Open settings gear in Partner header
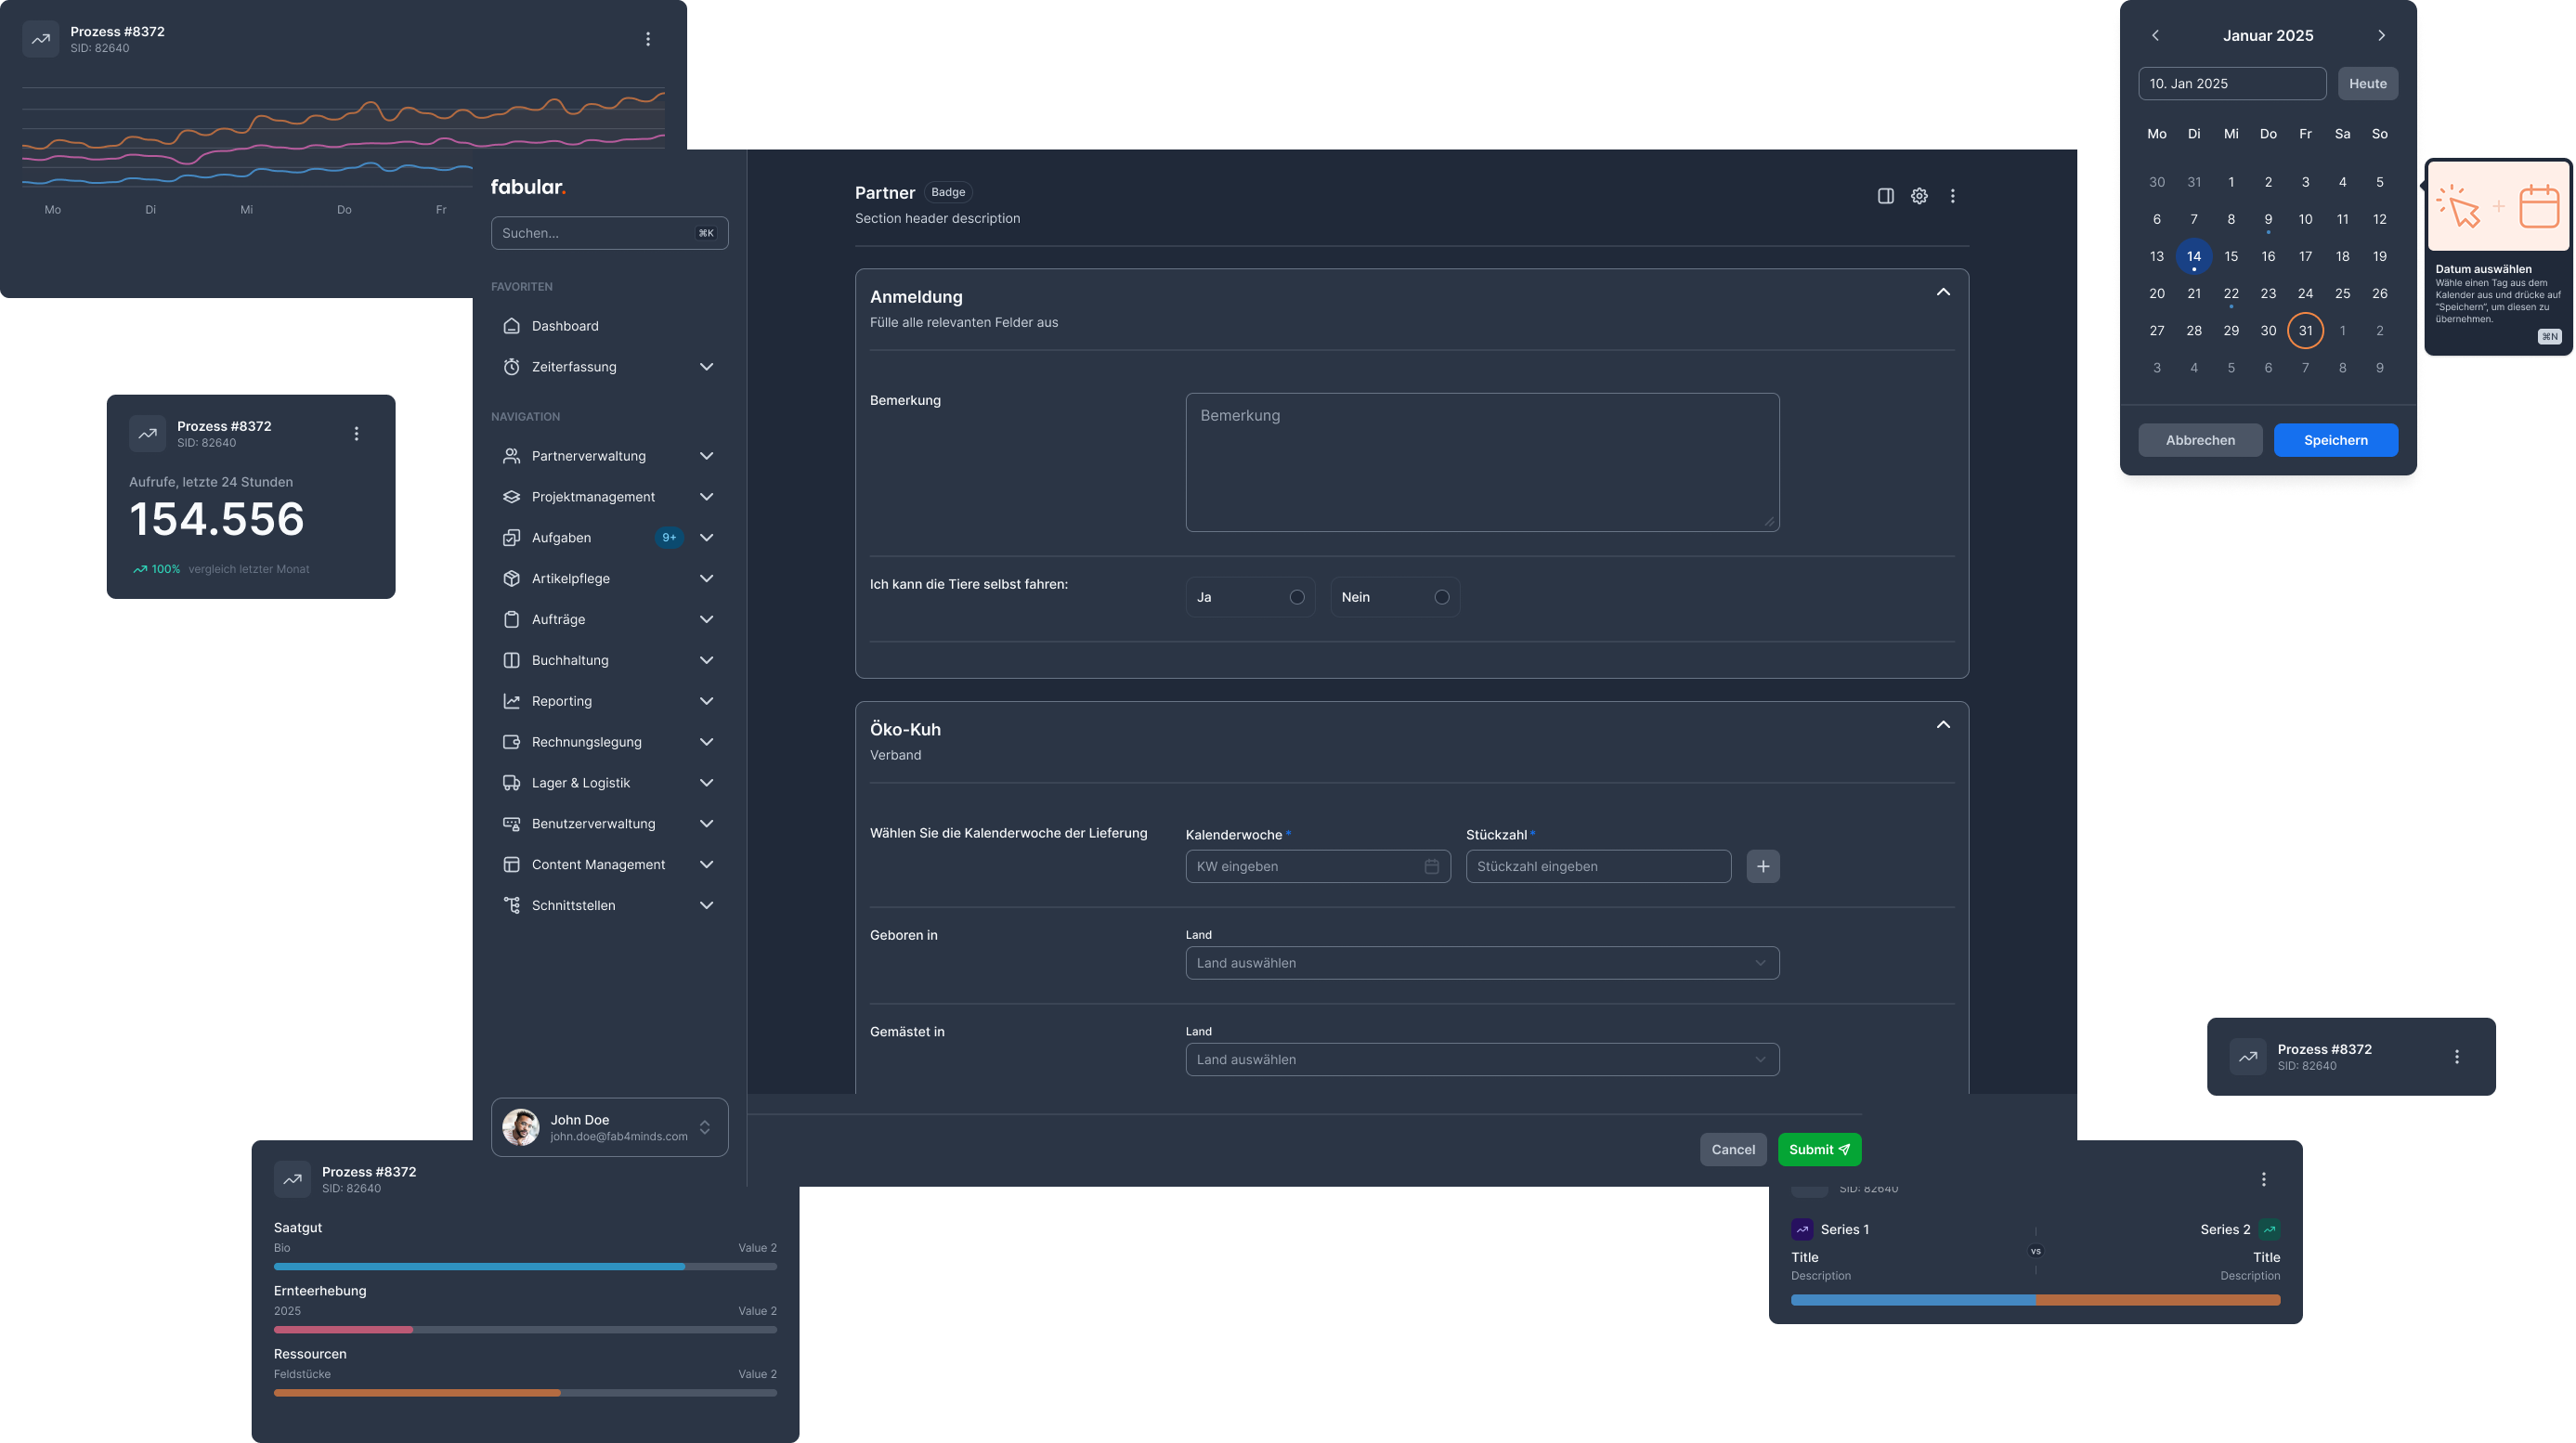The height and width of the screenshot is (1443, 2576). pyautogui.click(x=1919, y=196)
